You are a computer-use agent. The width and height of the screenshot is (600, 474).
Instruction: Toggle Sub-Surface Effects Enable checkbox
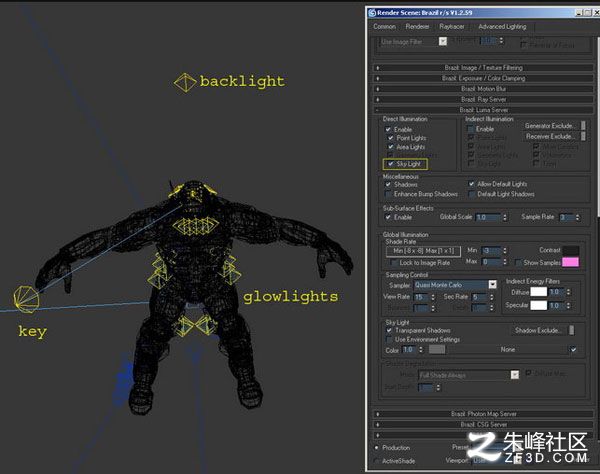(x=388, y=217)
